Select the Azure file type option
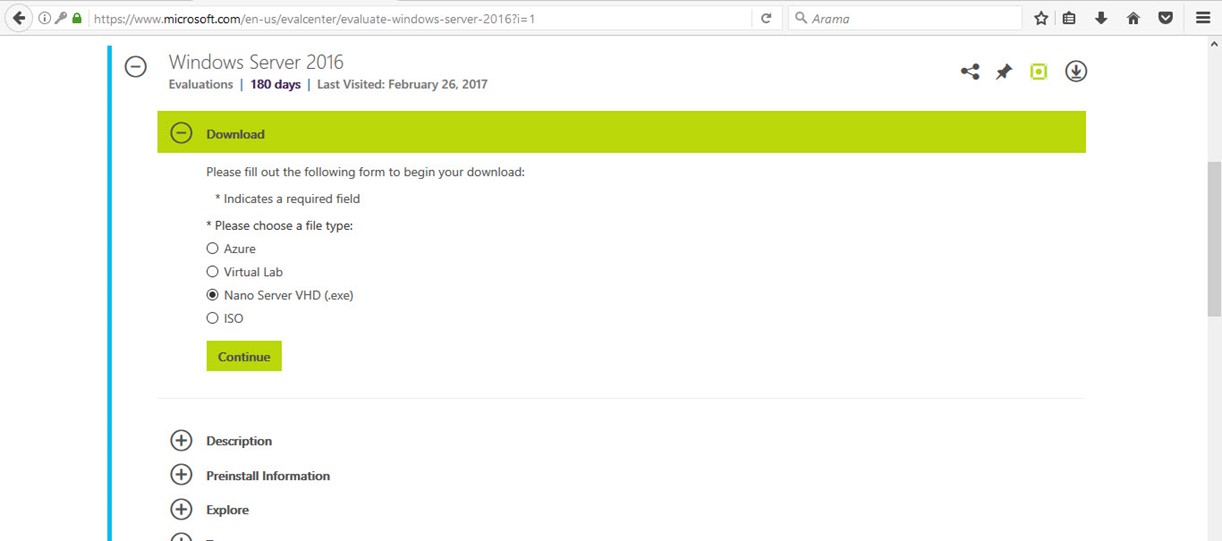 tap(212, 249)
